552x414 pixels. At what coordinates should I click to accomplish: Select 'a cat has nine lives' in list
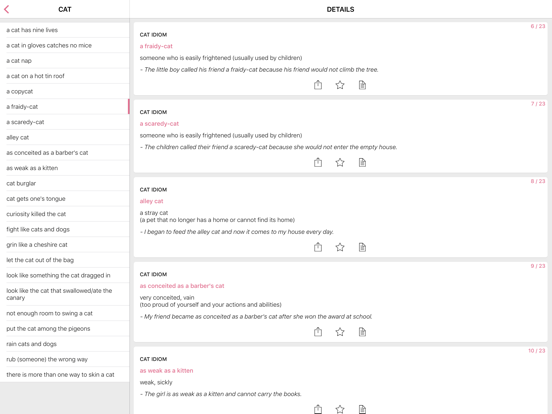click(x=65, y=30)
